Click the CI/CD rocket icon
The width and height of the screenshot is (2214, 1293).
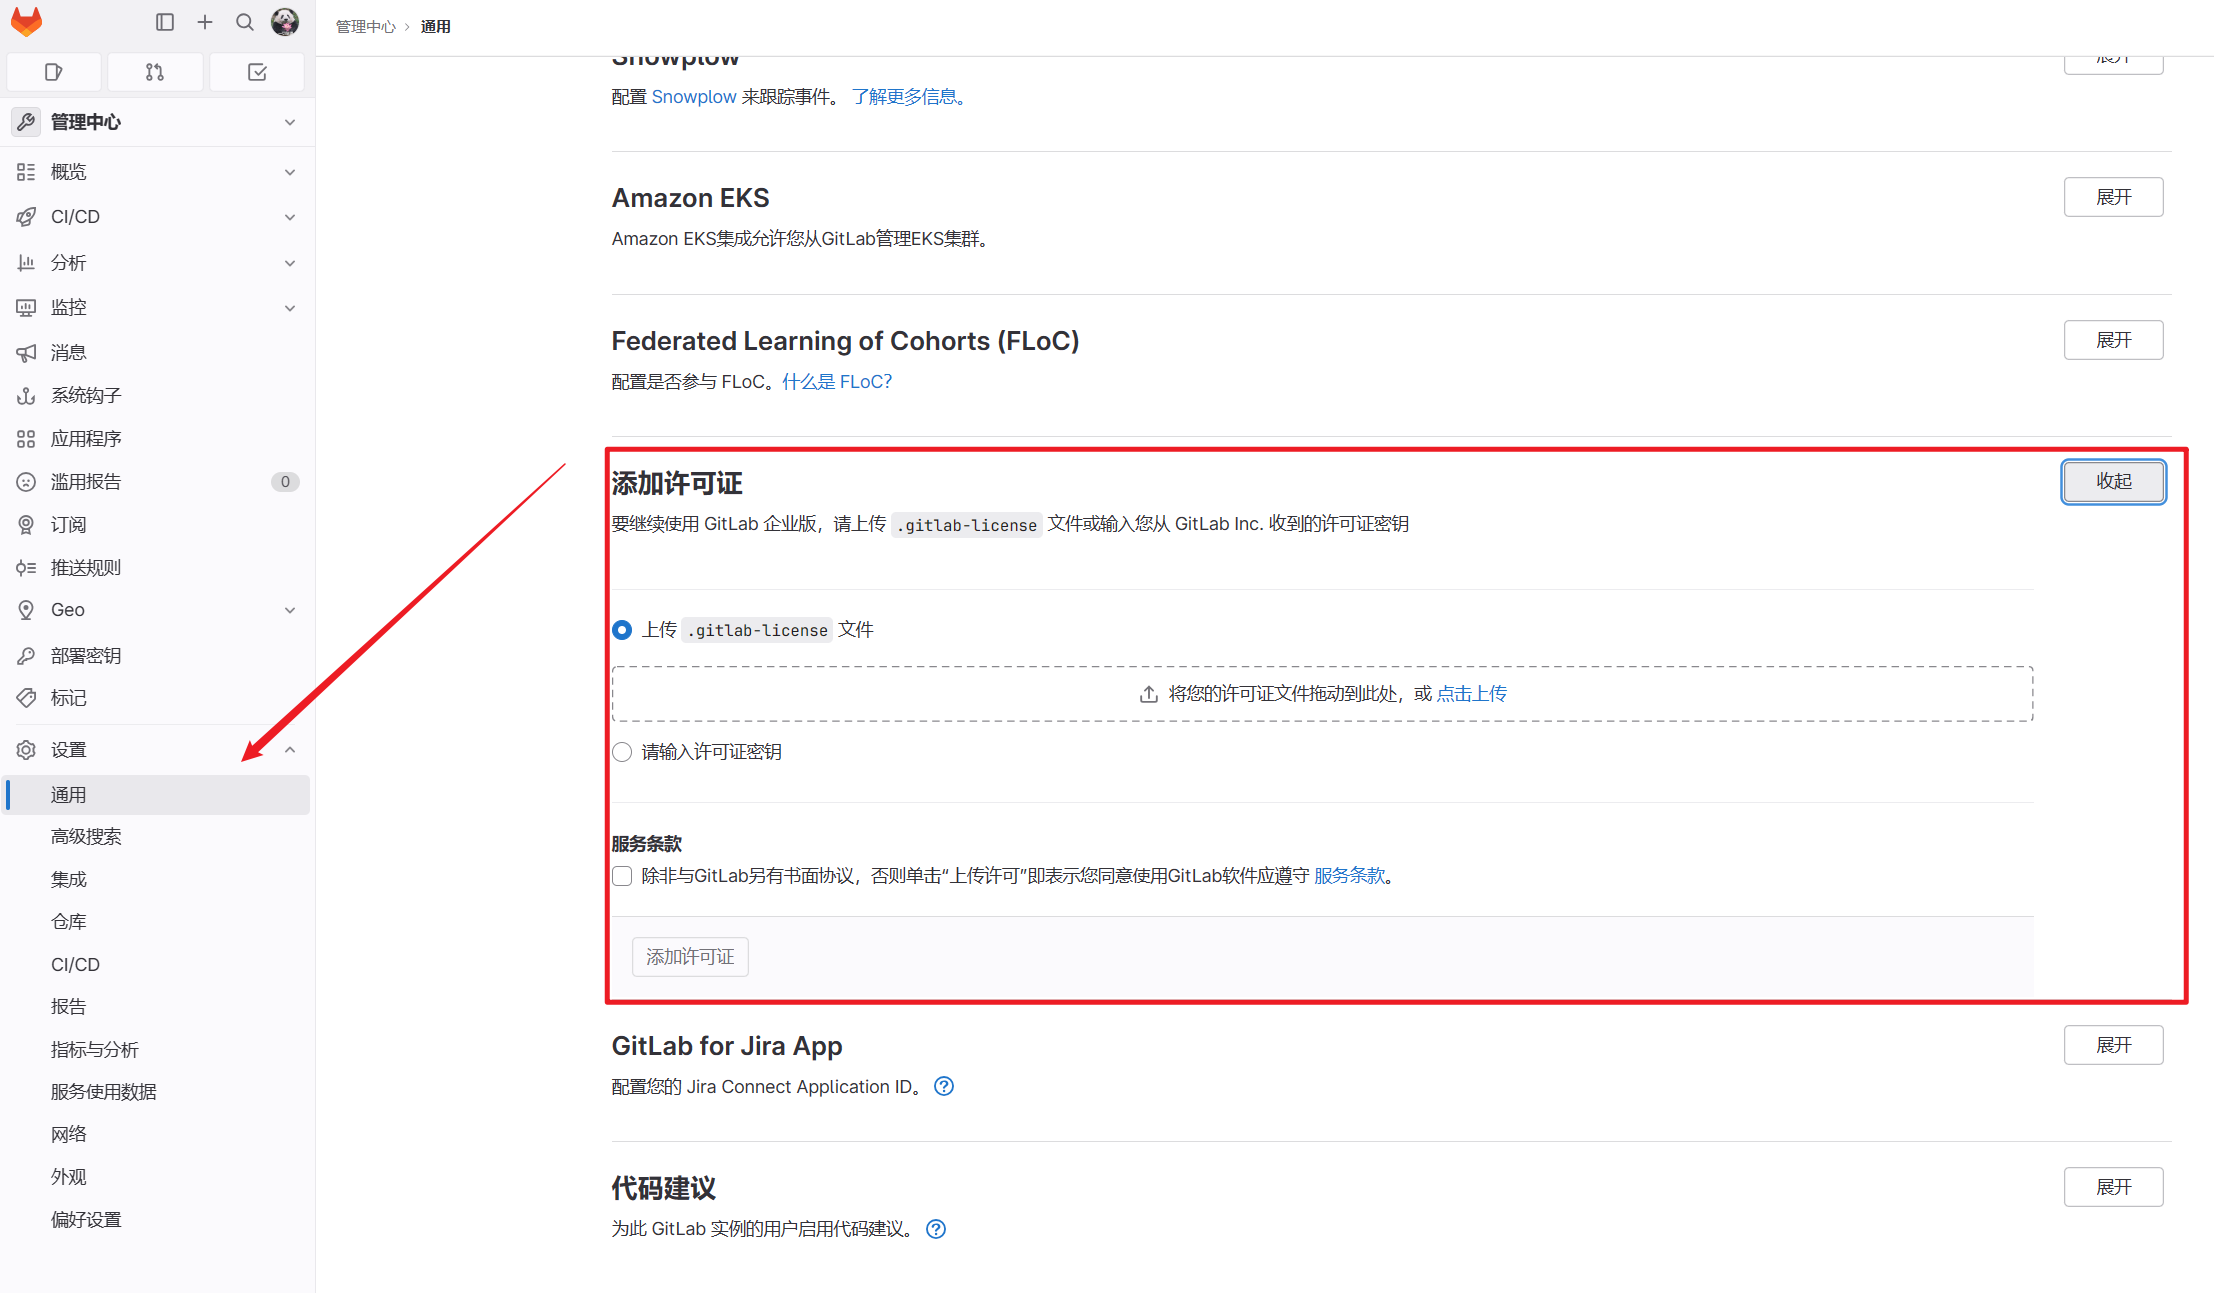(26, 217)
